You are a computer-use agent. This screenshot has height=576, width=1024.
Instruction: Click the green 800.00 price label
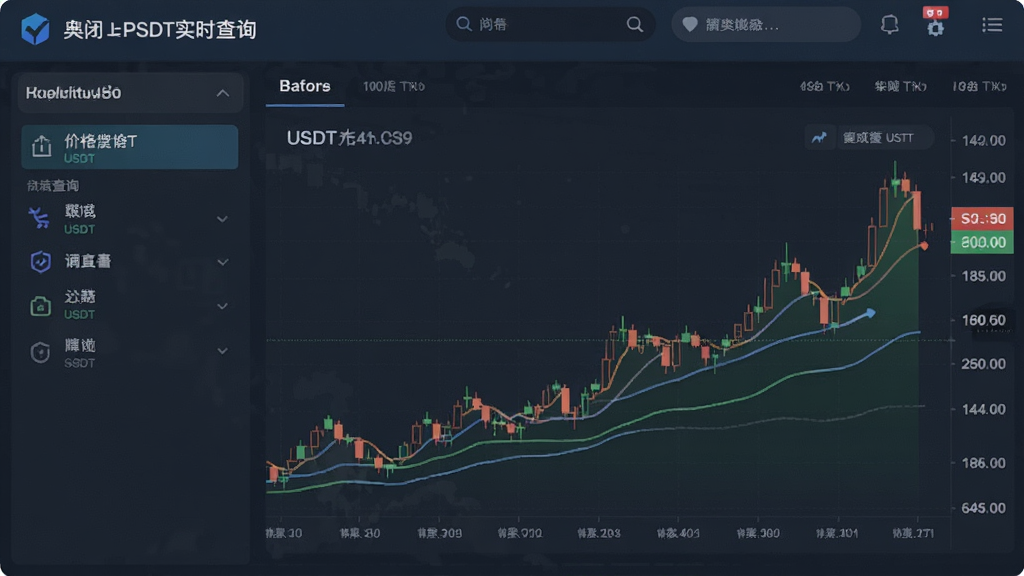click(982, 242)
